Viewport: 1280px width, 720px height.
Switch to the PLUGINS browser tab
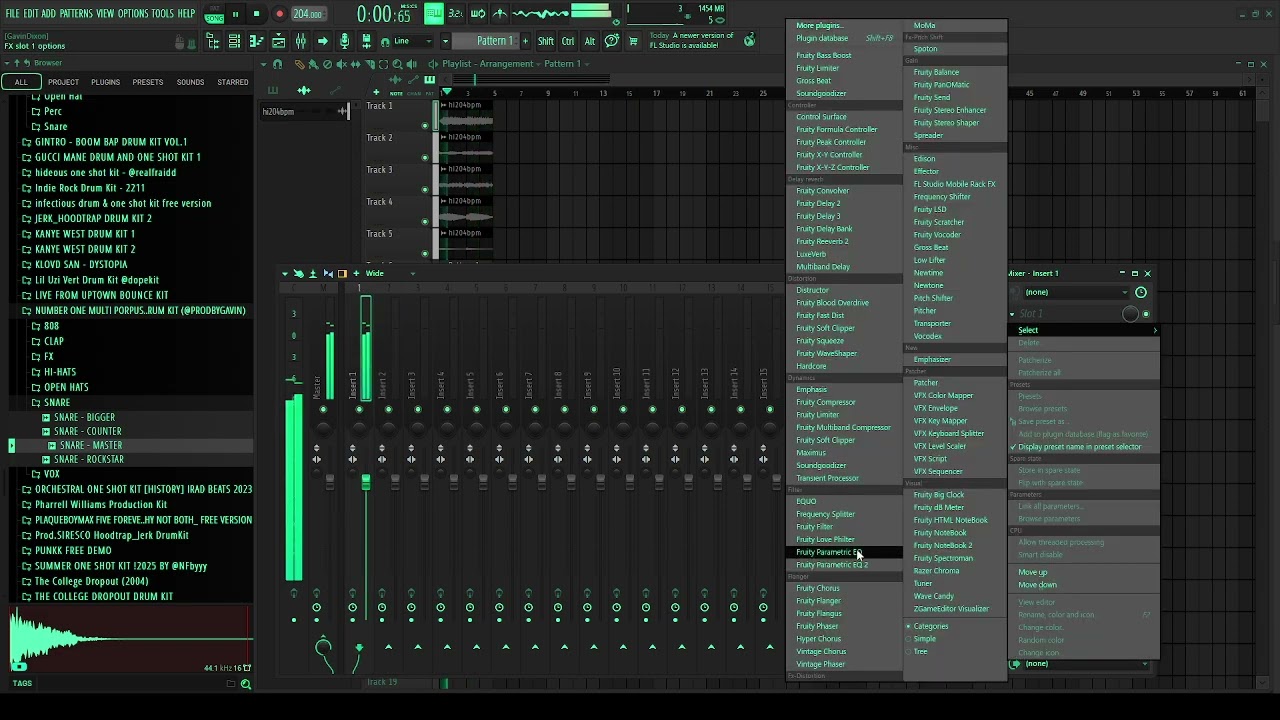[x=105, y=82]
